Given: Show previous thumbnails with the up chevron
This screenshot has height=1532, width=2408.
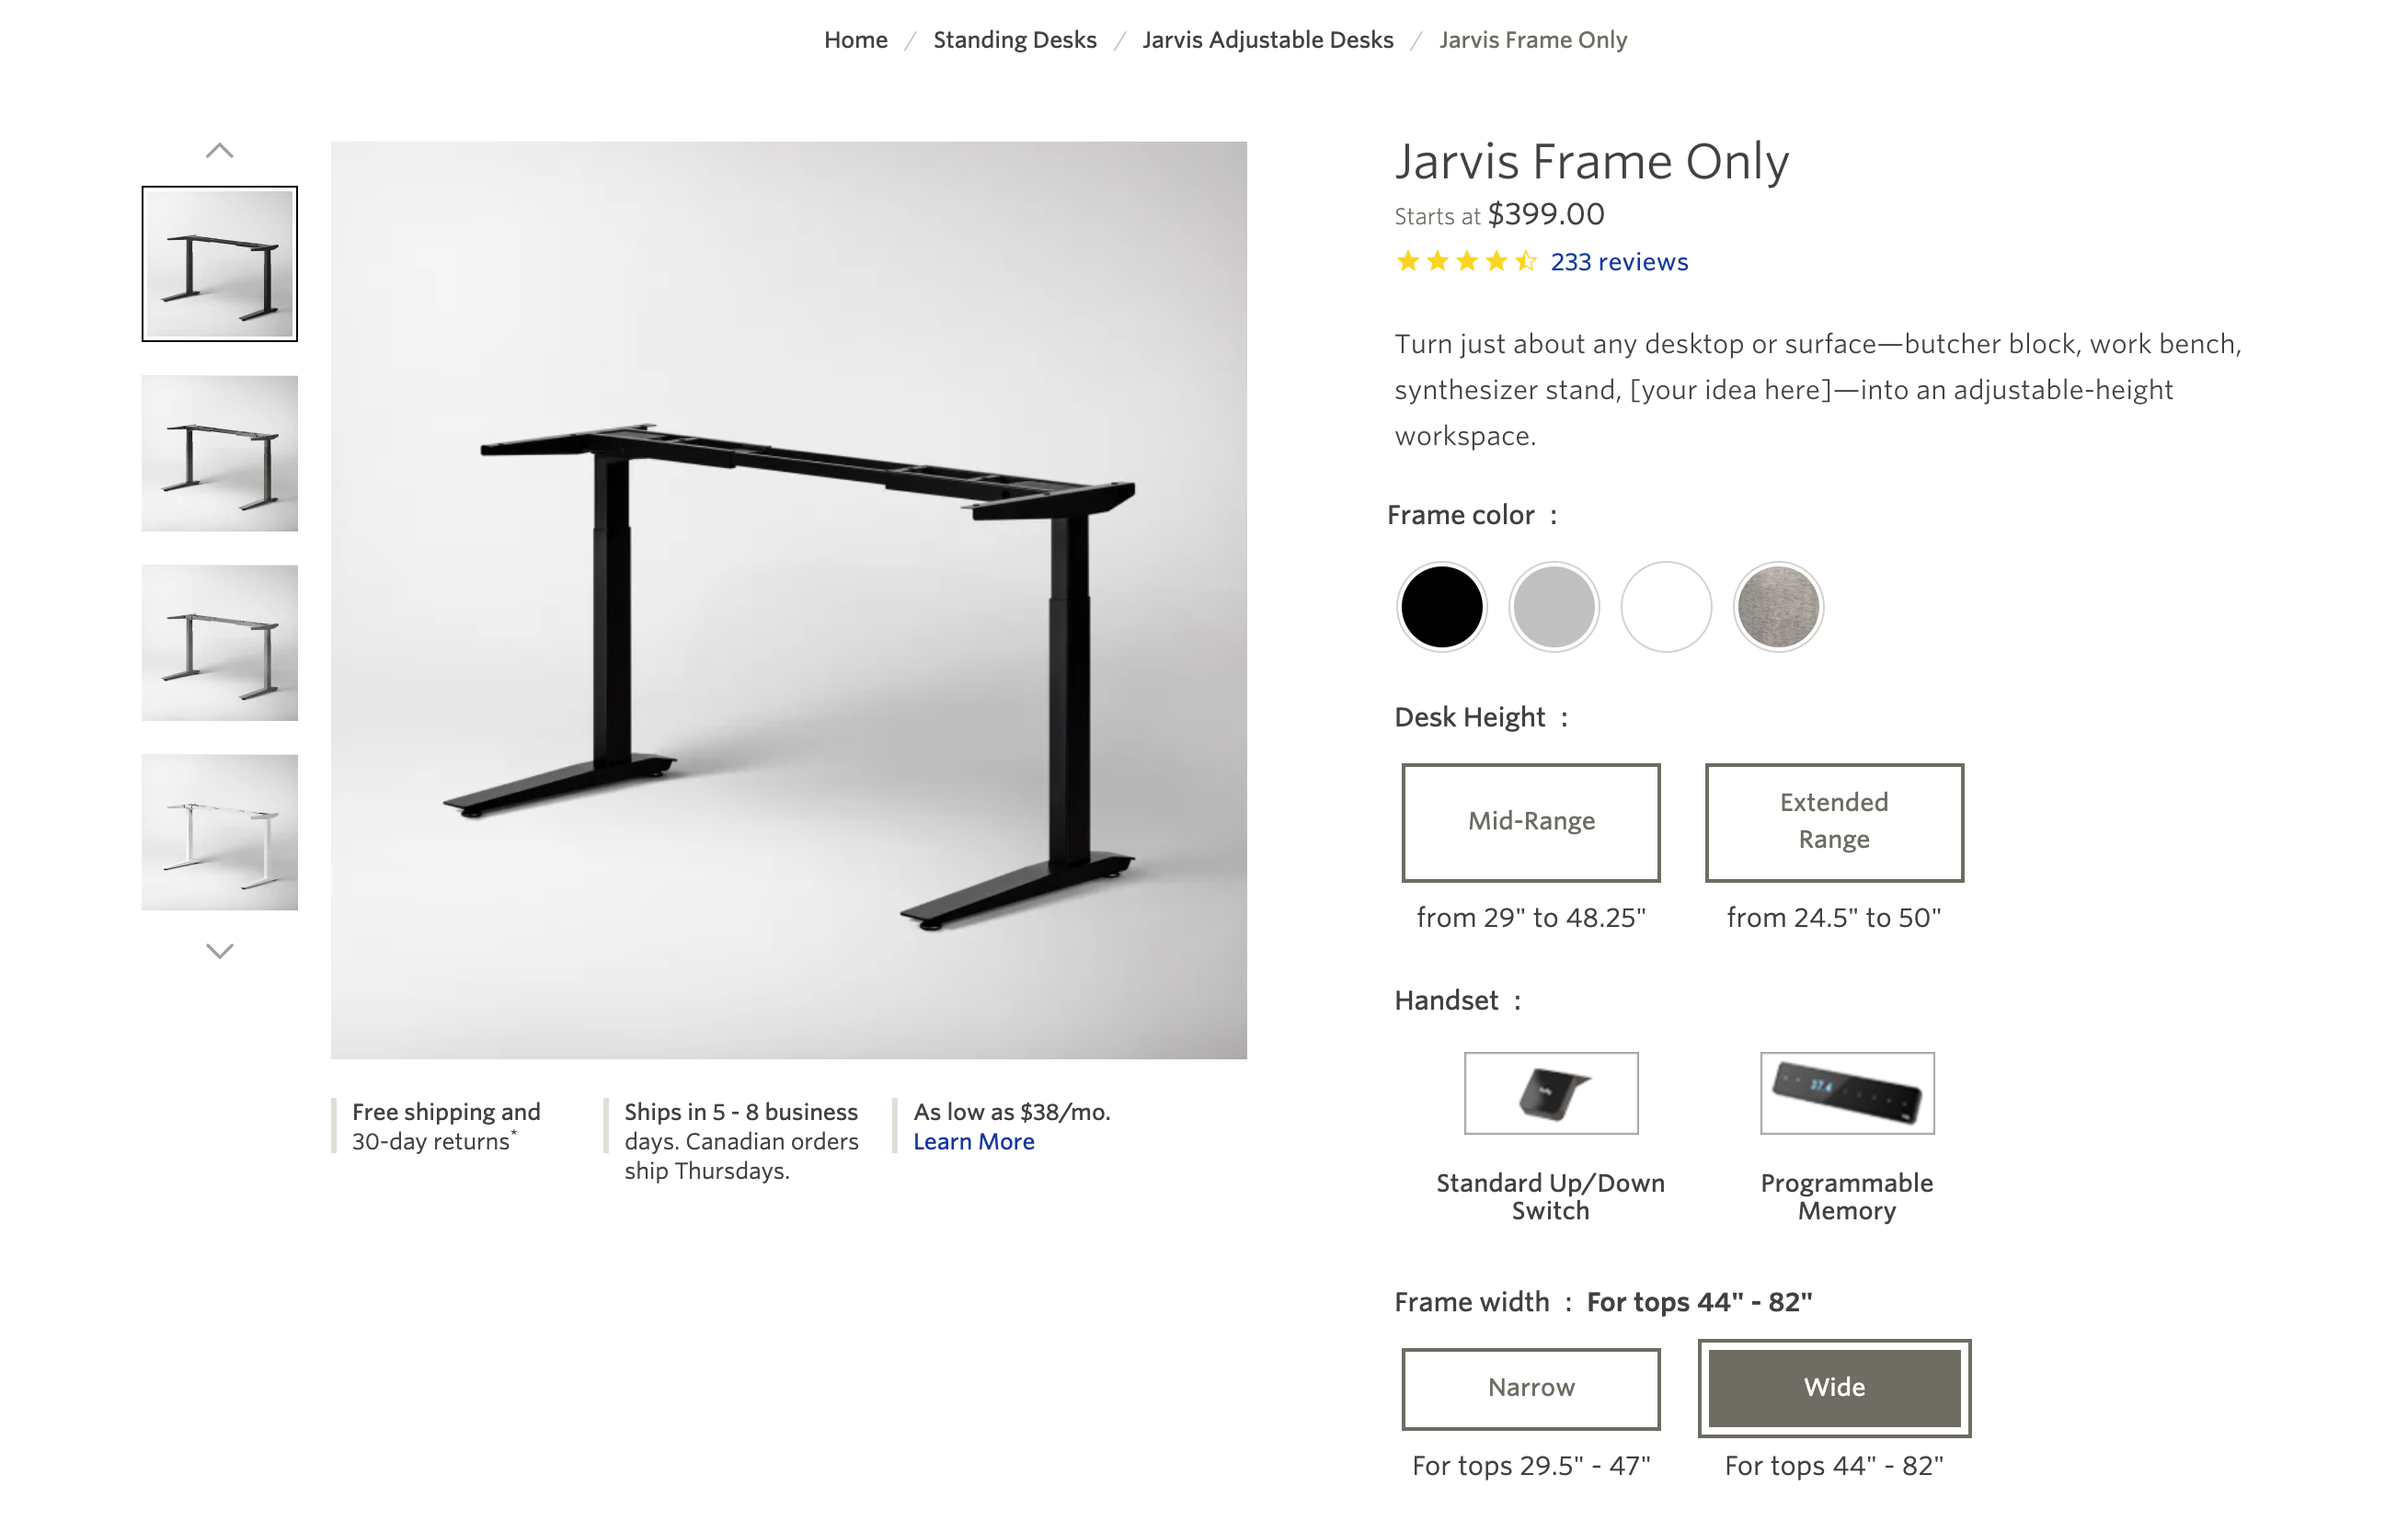Looking at the screenshot, I should point(220,151).
